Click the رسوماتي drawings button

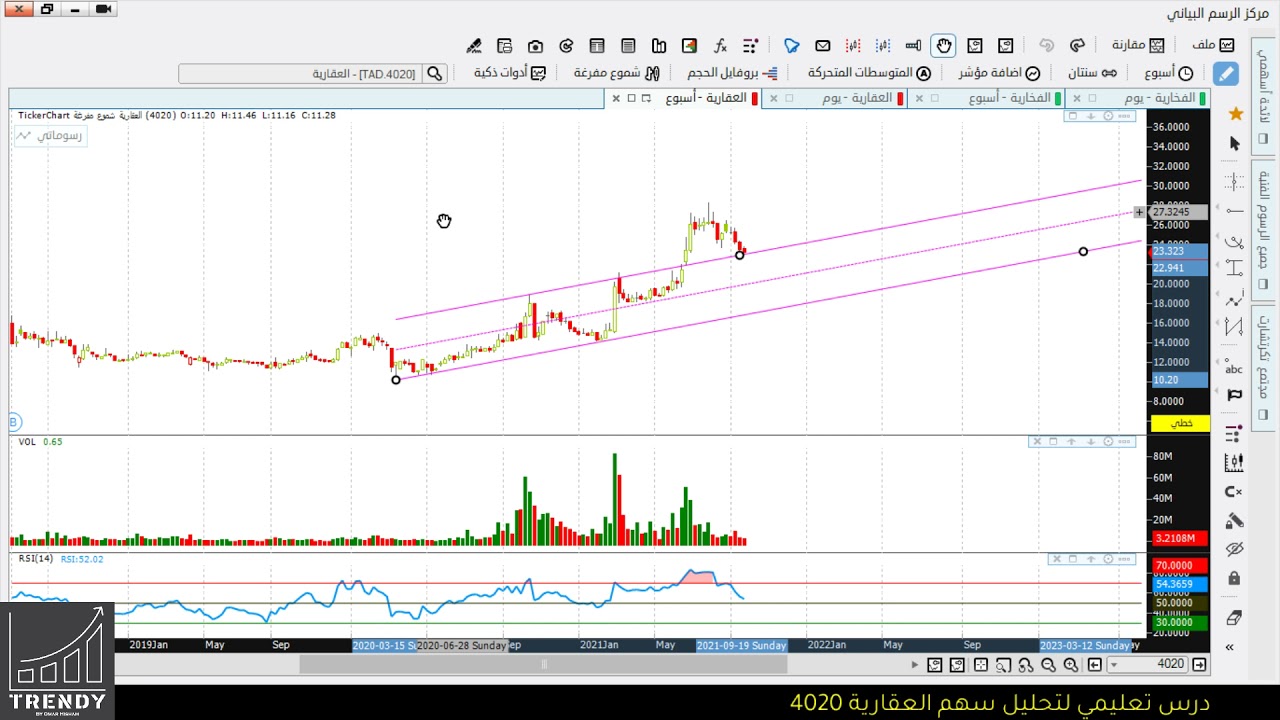pyautogui.click(x=50, y=135)
